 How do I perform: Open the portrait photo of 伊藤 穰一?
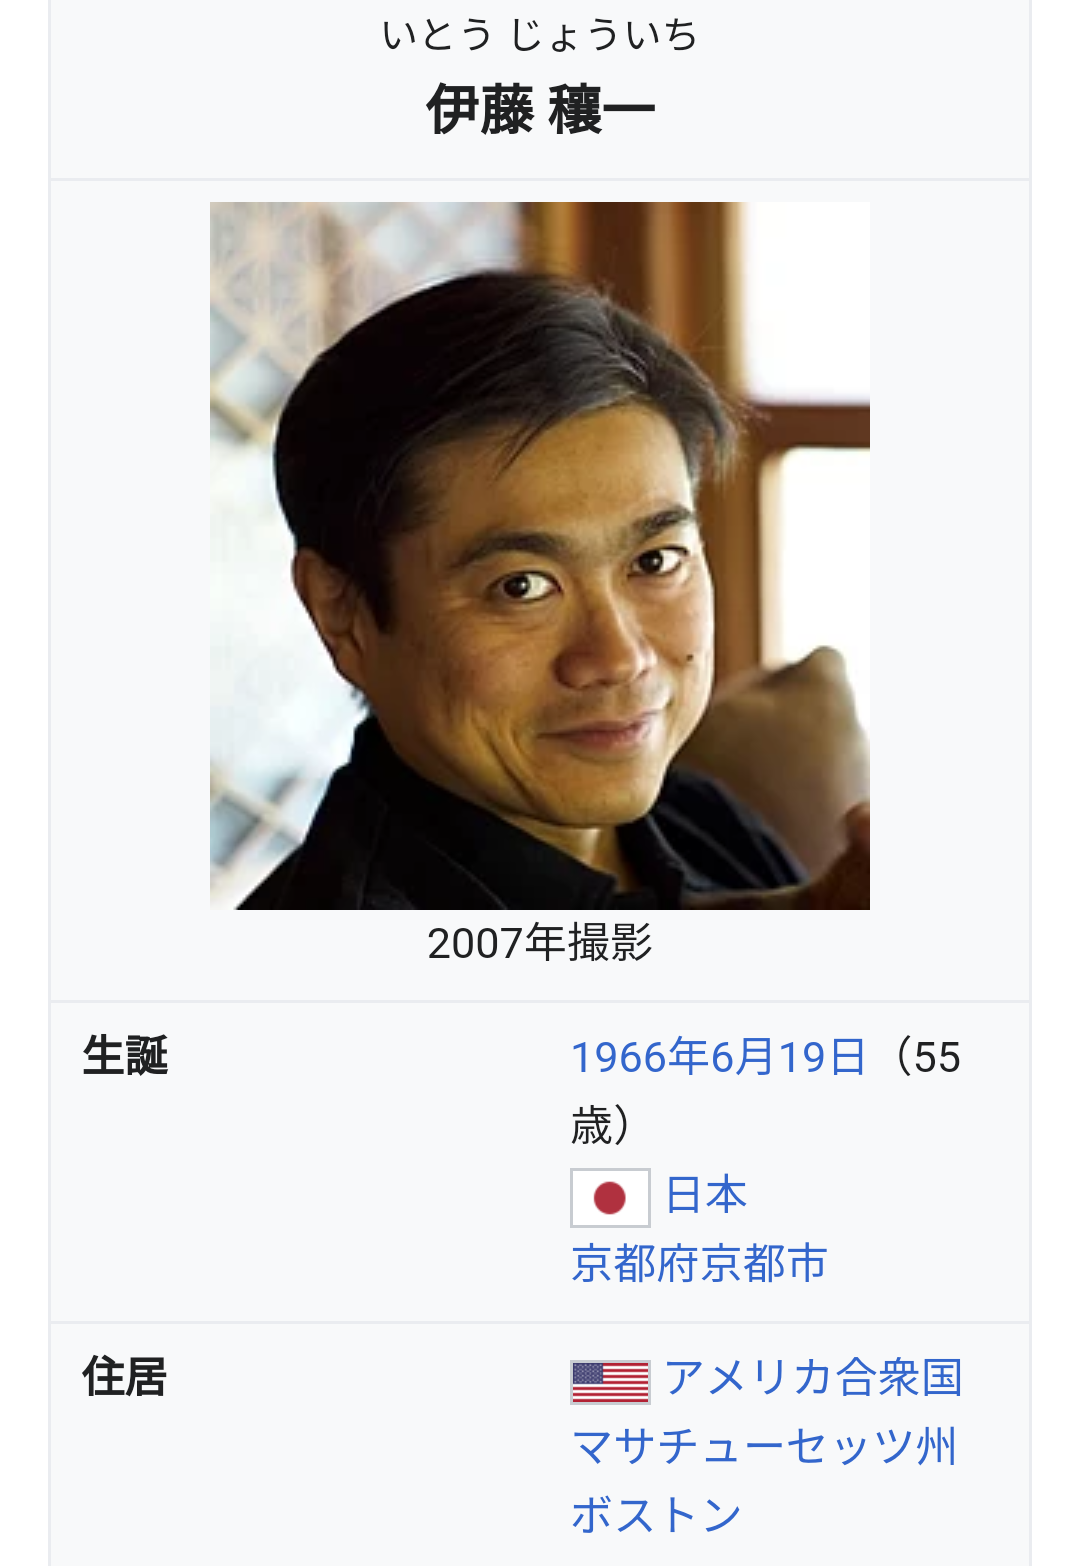click(540, 556)
